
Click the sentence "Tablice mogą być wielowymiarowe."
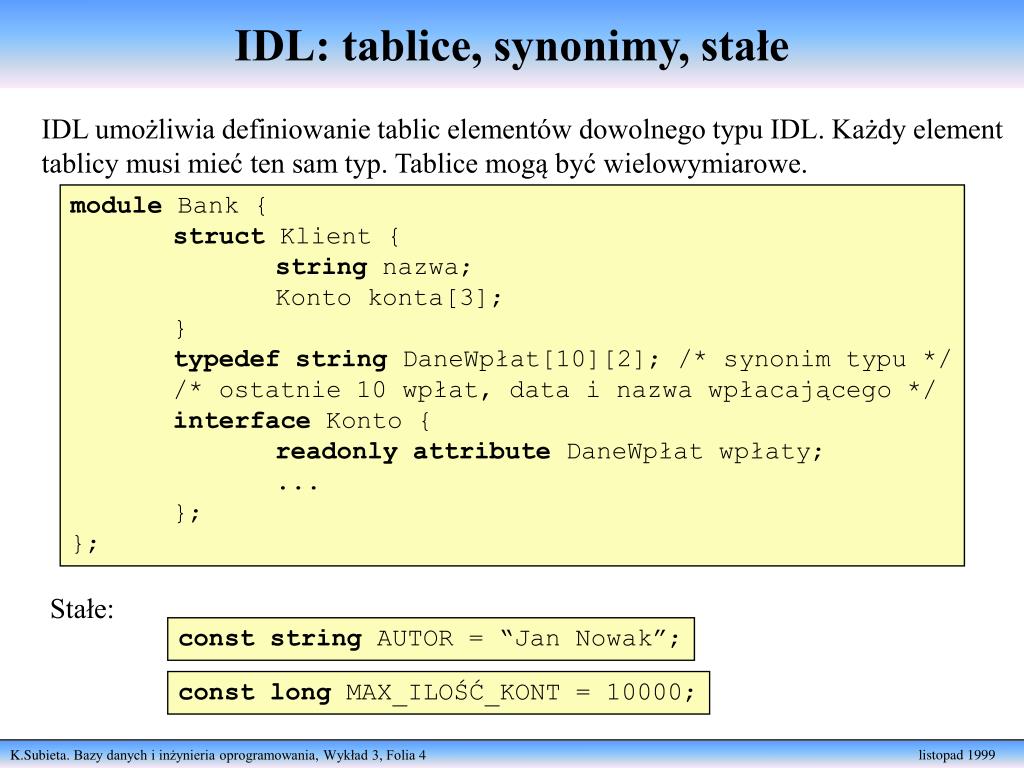(x=601, y=164)
